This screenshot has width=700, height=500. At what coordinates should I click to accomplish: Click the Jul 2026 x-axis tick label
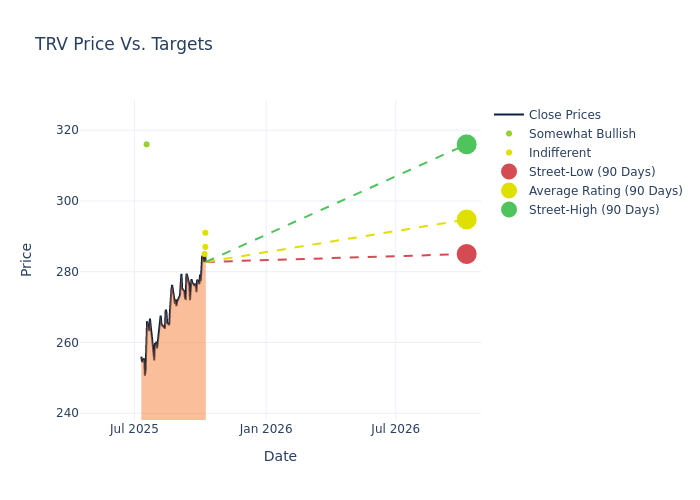[x=396, y=429]
